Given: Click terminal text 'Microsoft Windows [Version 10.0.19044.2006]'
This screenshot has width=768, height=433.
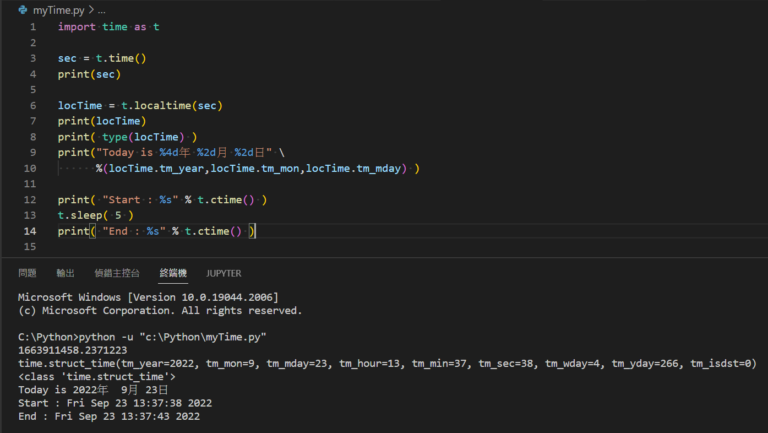Looking at the screenshot, I should pos(148,297).
